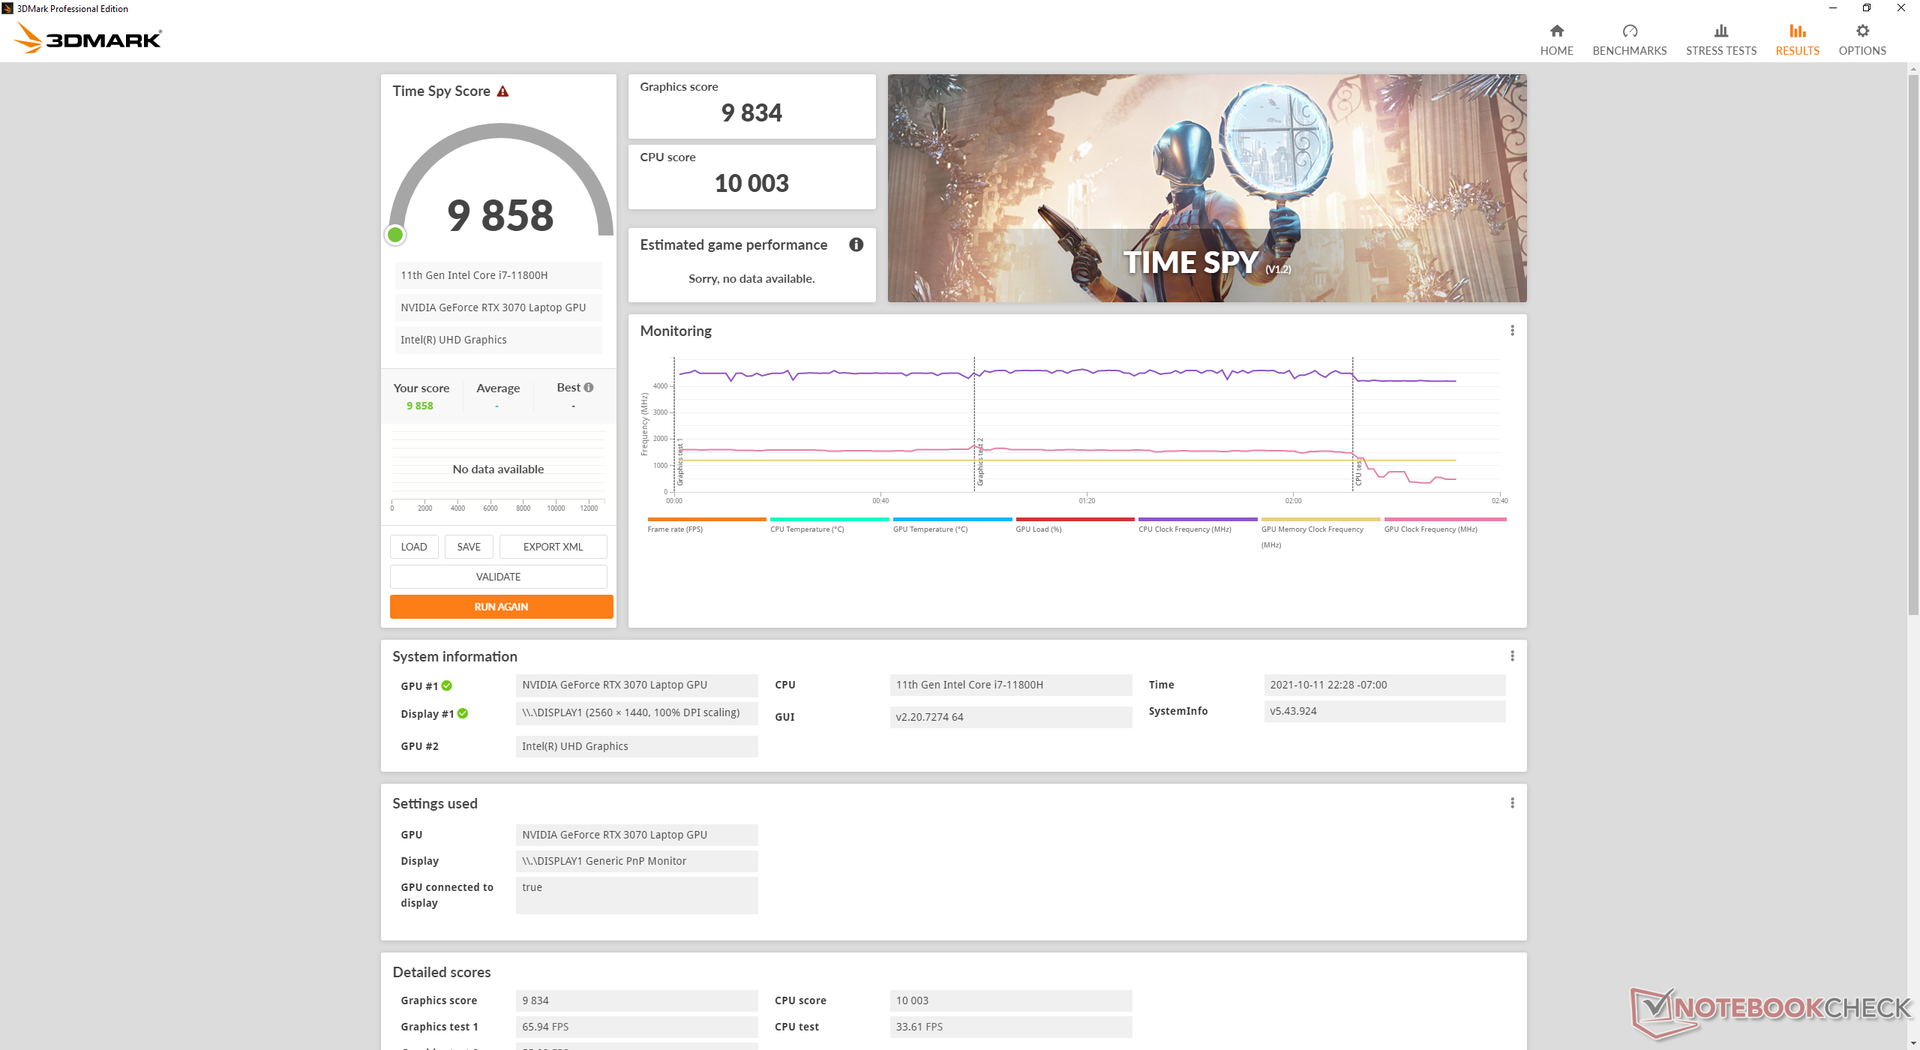Click the Best score info icon

point(589,388)
